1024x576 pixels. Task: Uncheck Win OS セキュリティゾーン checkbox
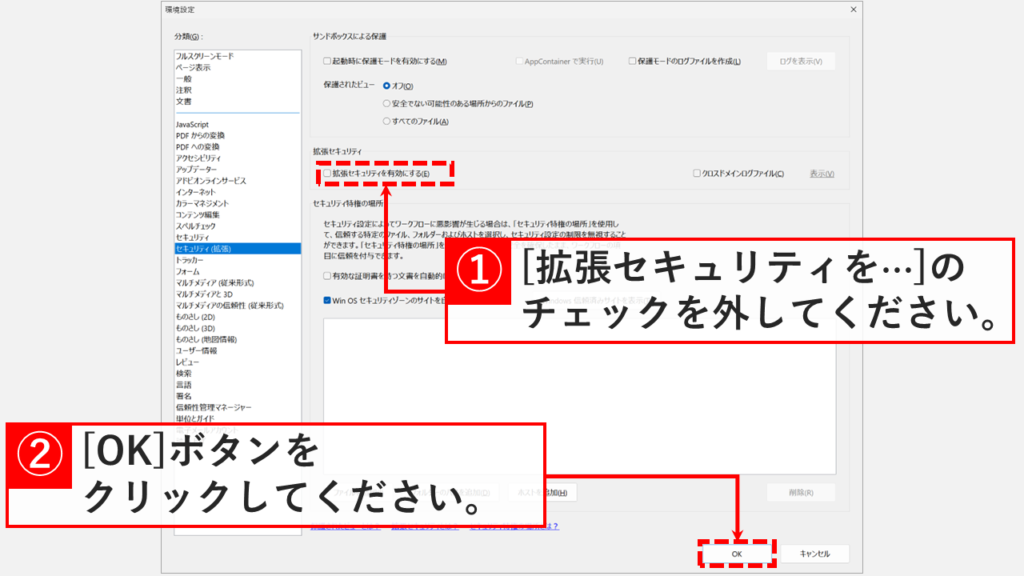click(x=327, y=300)
